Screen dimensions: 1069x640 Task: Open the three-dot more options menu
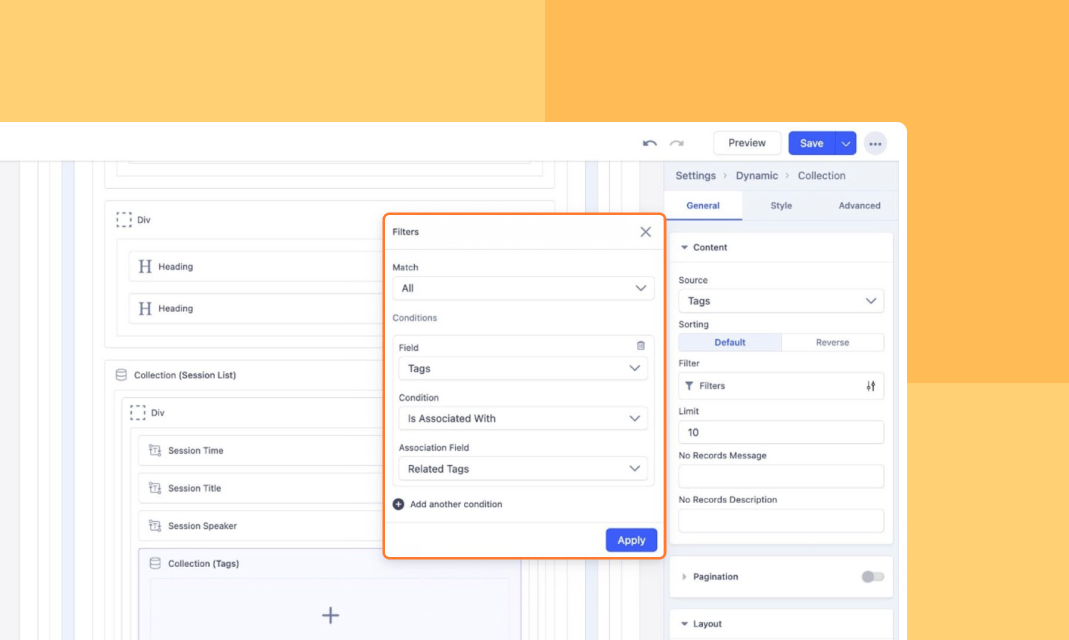point(875,144)
